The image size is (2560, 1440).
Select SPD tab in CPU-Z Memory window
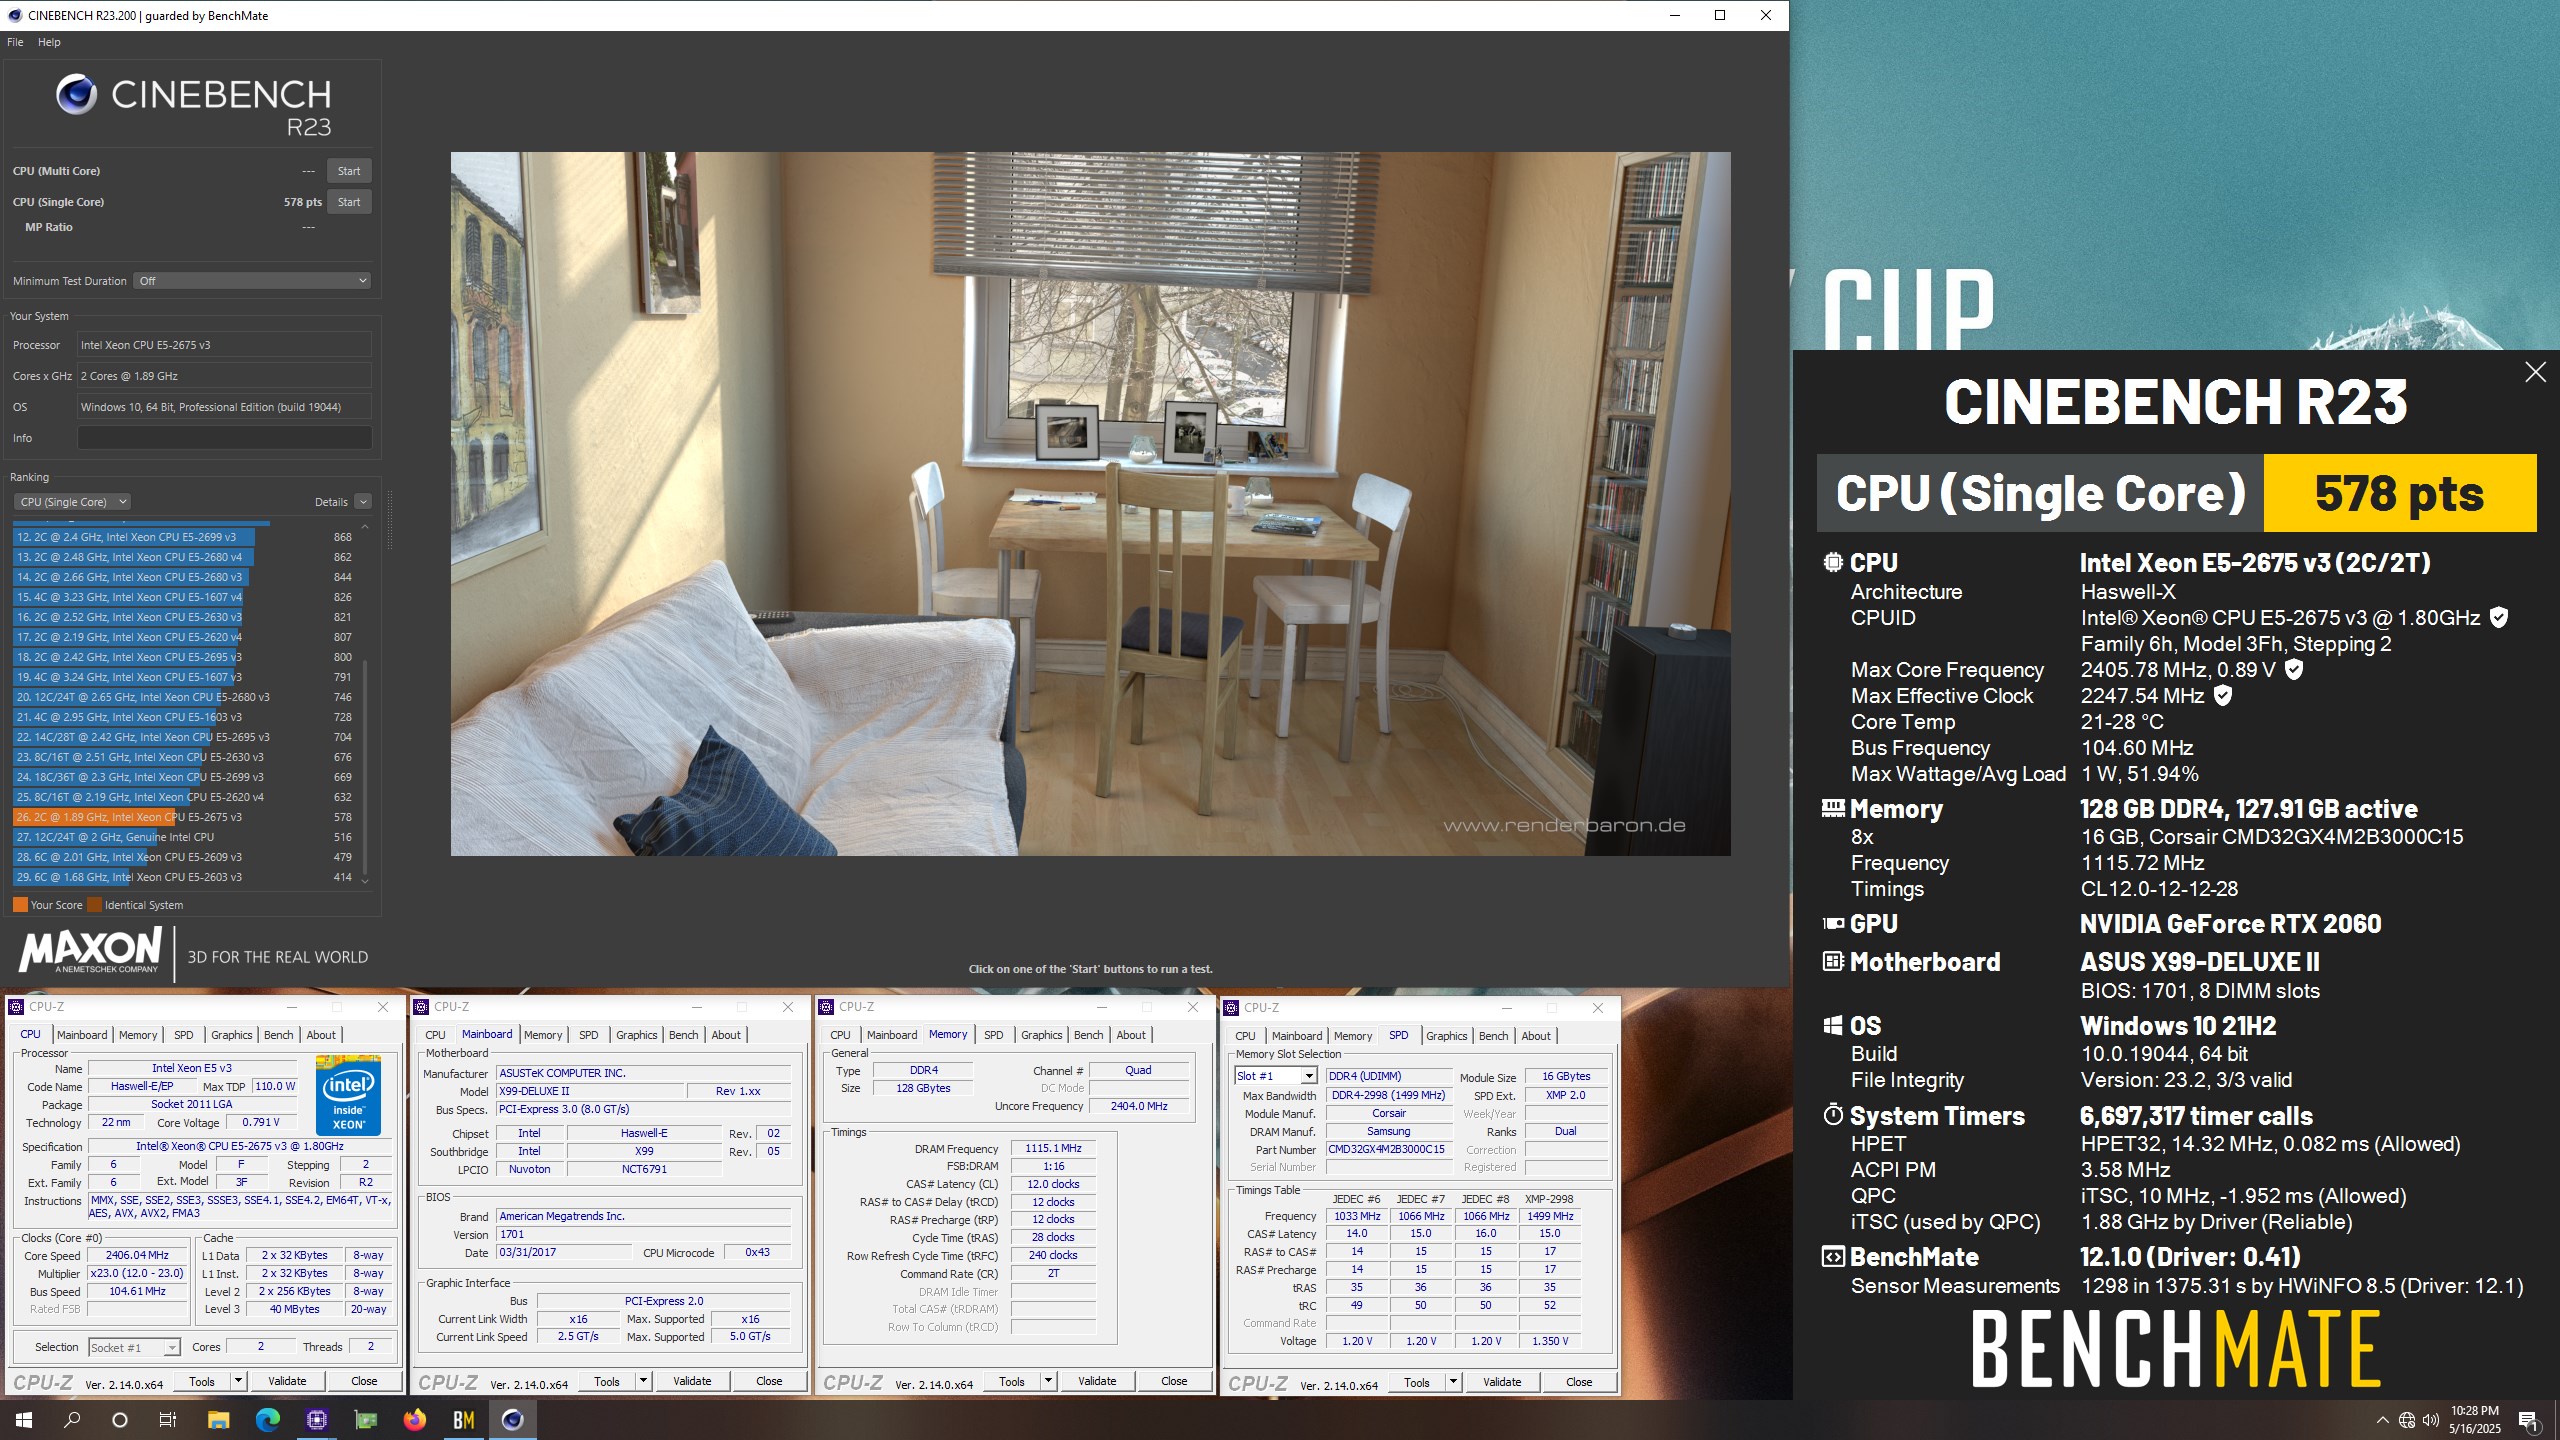[x=993, y=1035]
